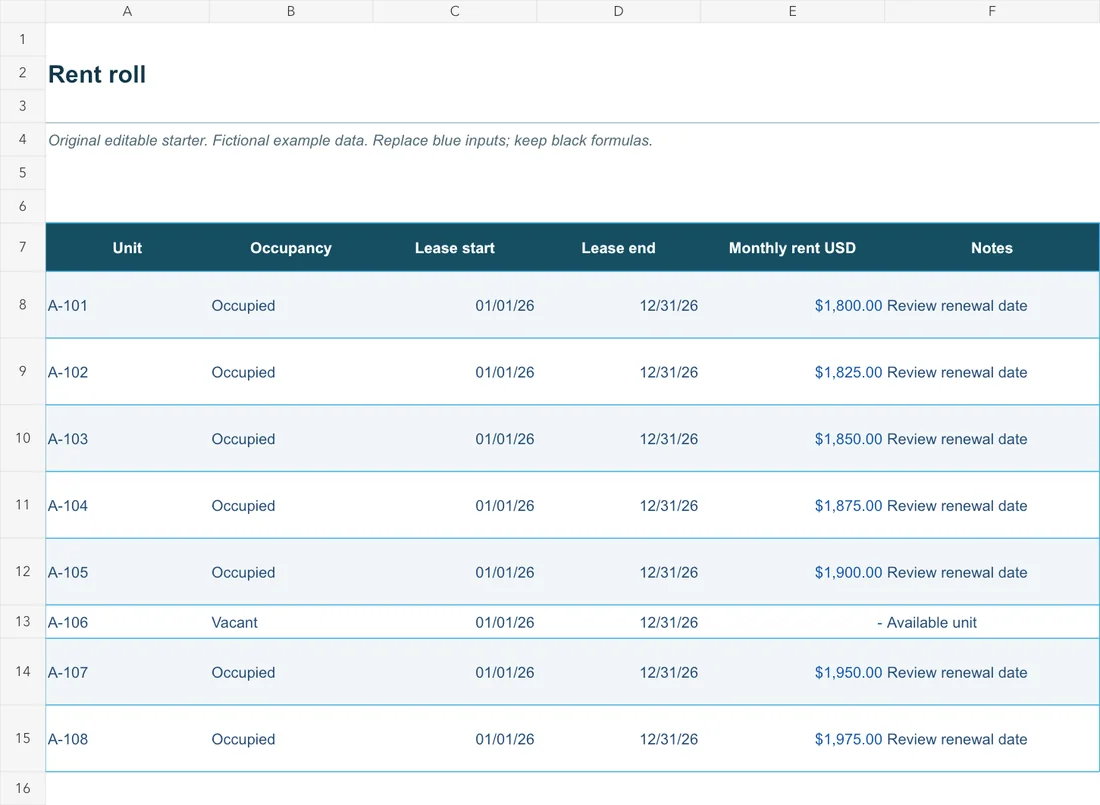Click the "$1,875.00" rent value

pyautogui.click(x=848, y=505)
